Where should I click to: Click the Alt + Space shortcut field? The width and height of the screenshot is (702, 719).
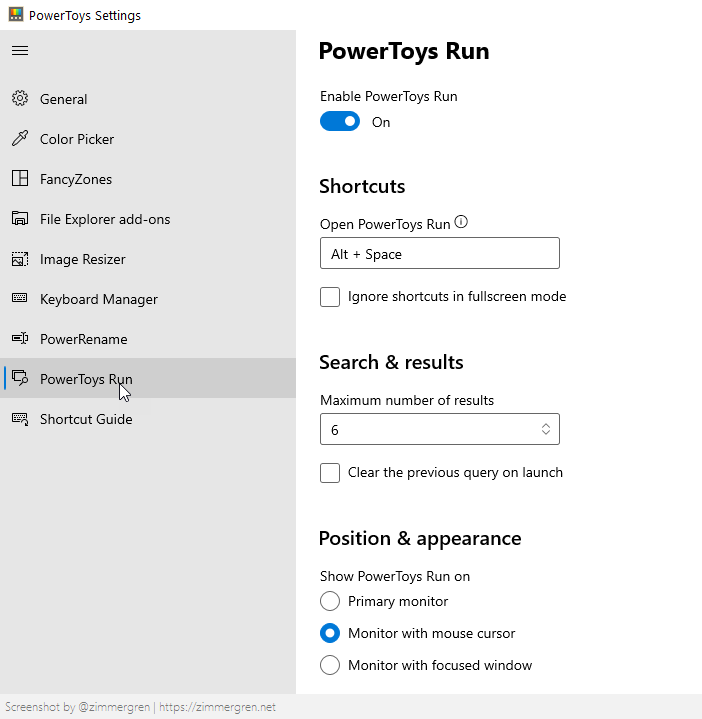click(440, 253)
